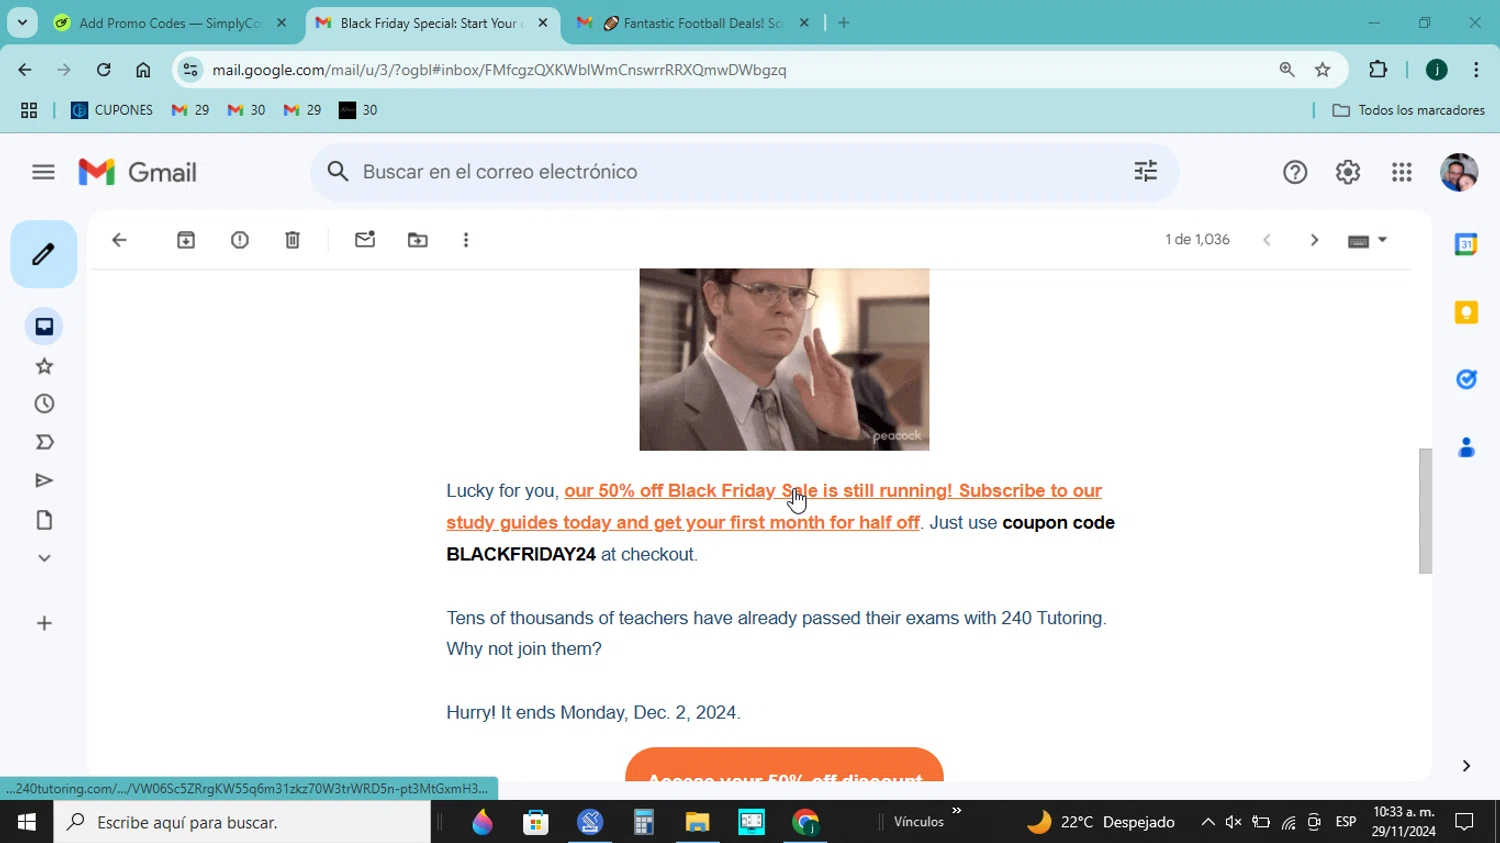Open Gmail Settings gear
The width and height of the screenshot is (1500, 843).
click(x=1348, y=172)
